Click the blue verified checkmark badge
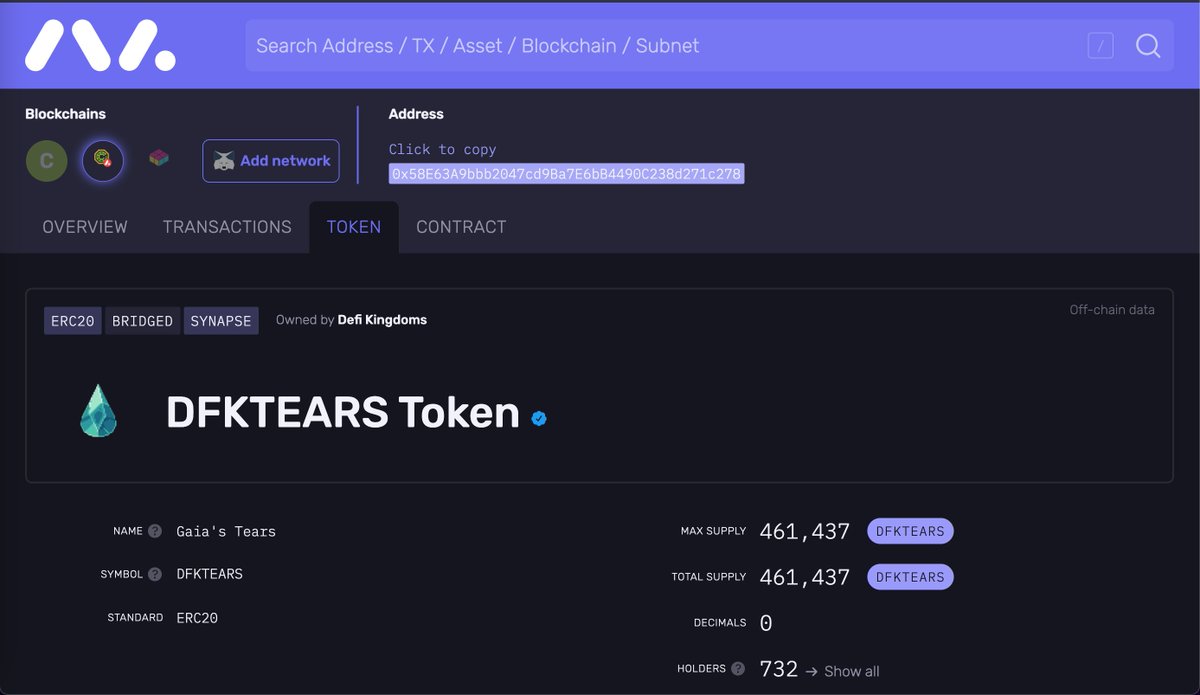Viewport: 1200px width, 695px height. point(539,418)
